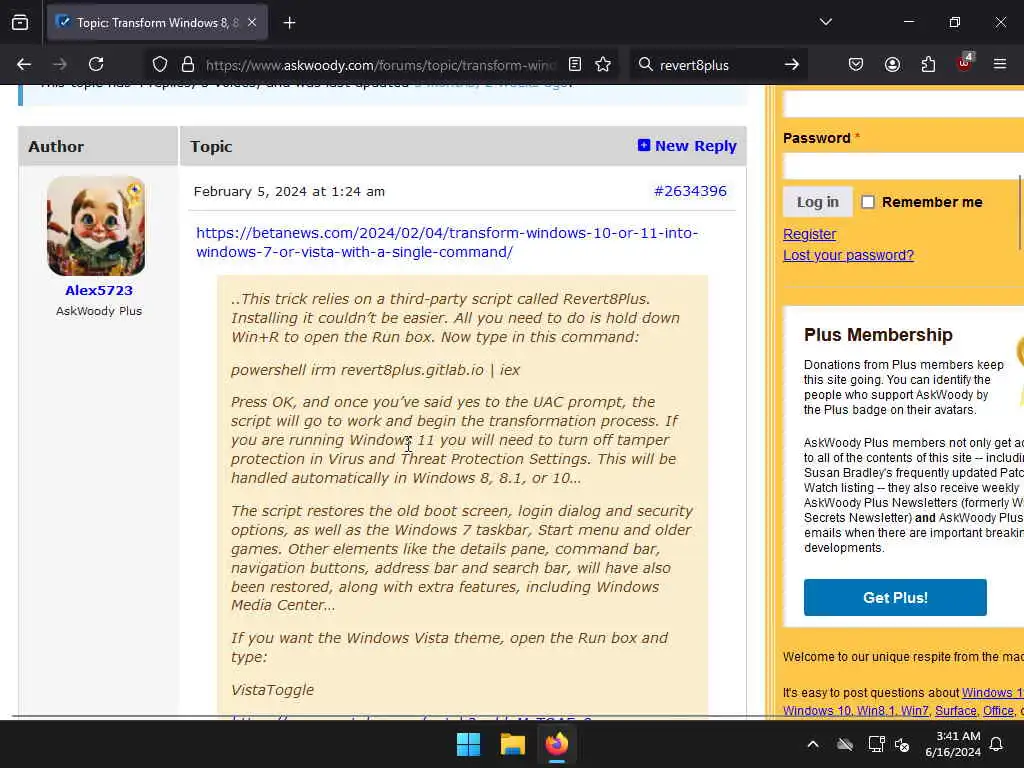Follow the Office forum link

[x=998, y=711]
